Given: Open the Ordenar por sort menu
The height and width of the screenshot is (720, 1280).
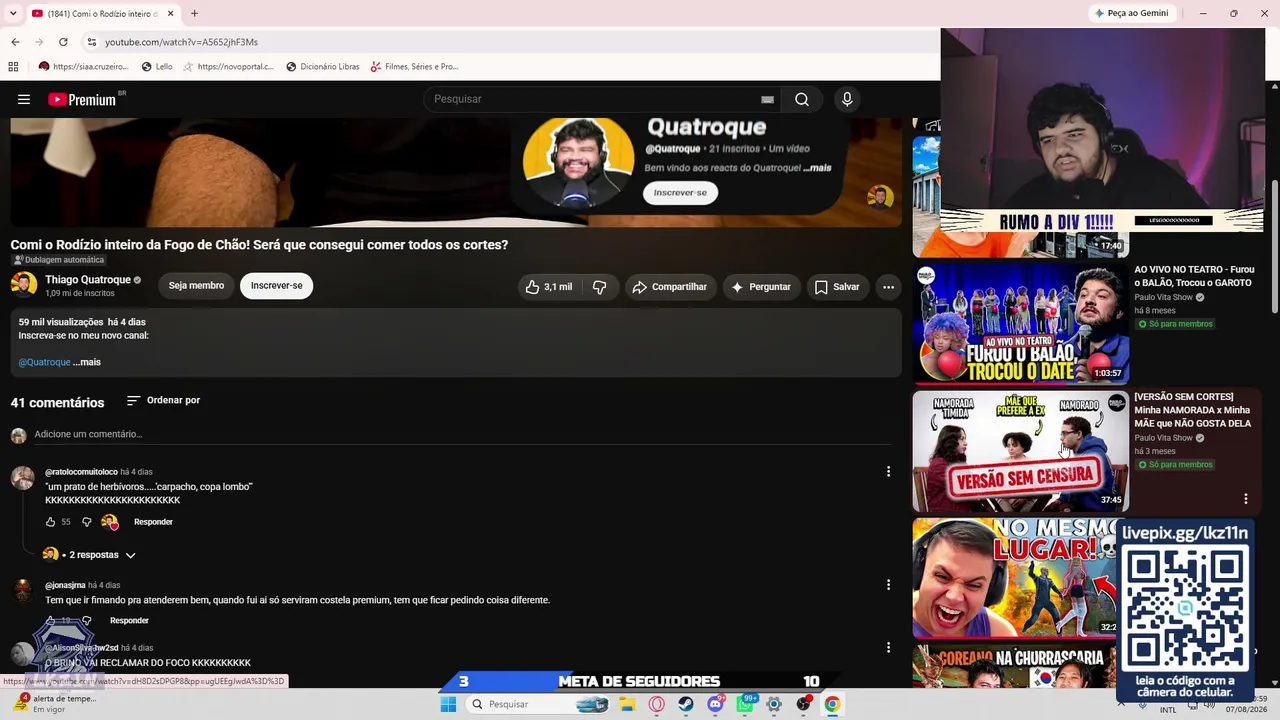Looking at the screenshot, I should pos(163,400).
